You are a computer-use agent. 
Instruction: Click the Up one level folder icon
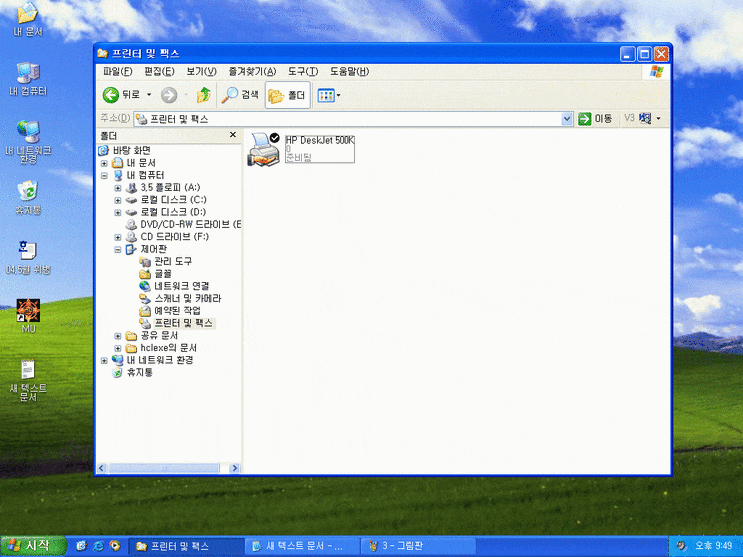click(204, 95)
